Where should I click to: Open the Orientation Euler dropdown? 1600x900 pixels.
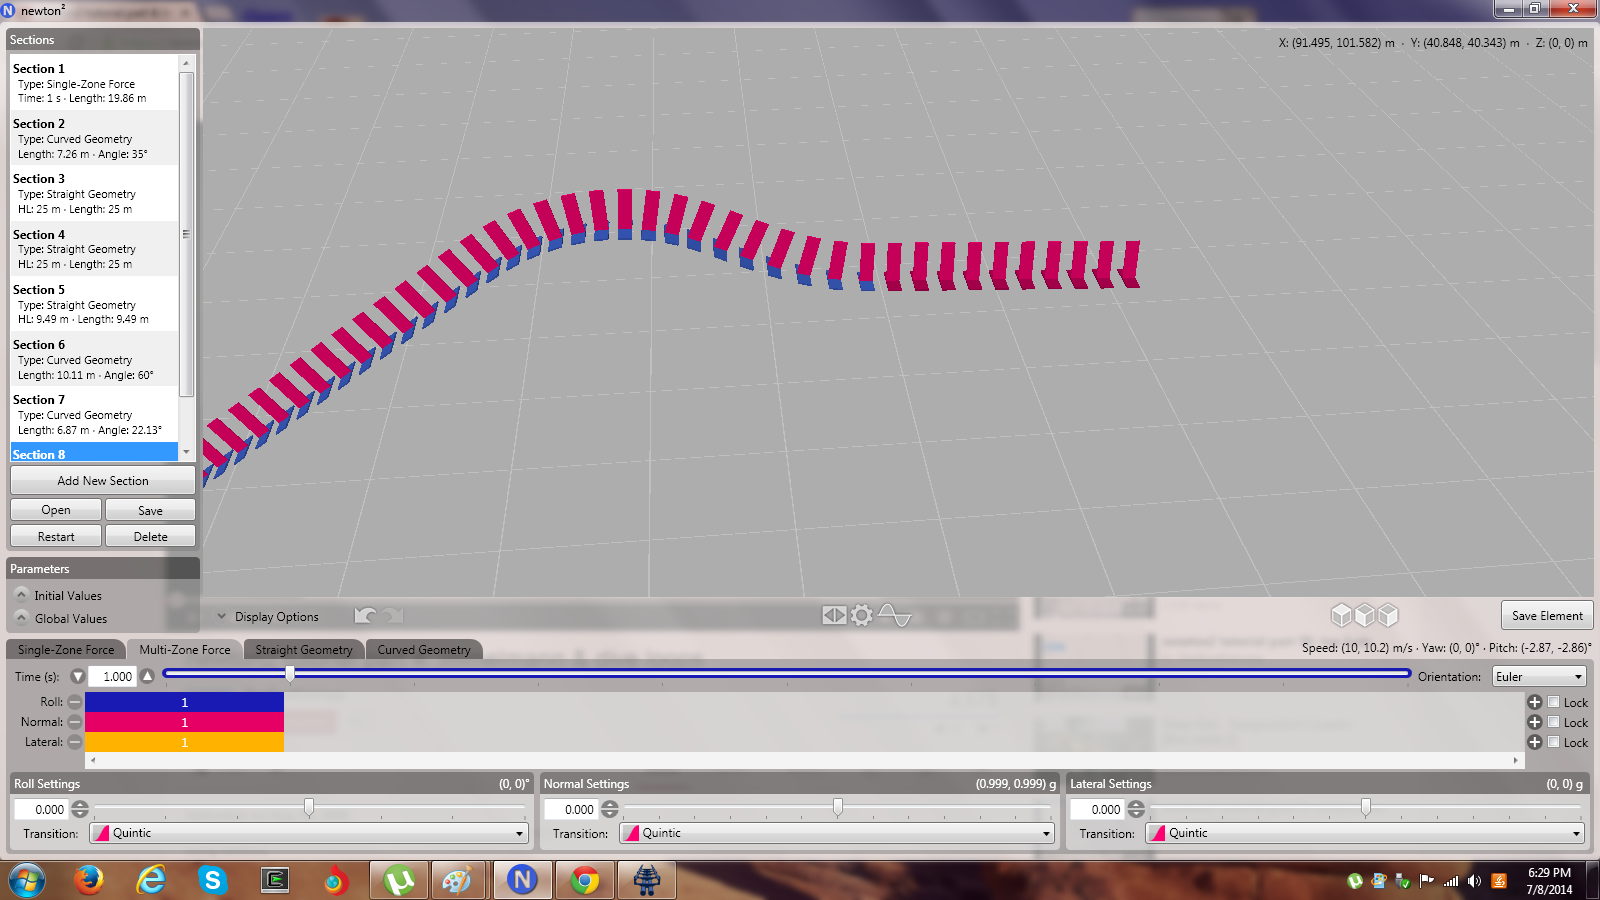pos(1539,677)
